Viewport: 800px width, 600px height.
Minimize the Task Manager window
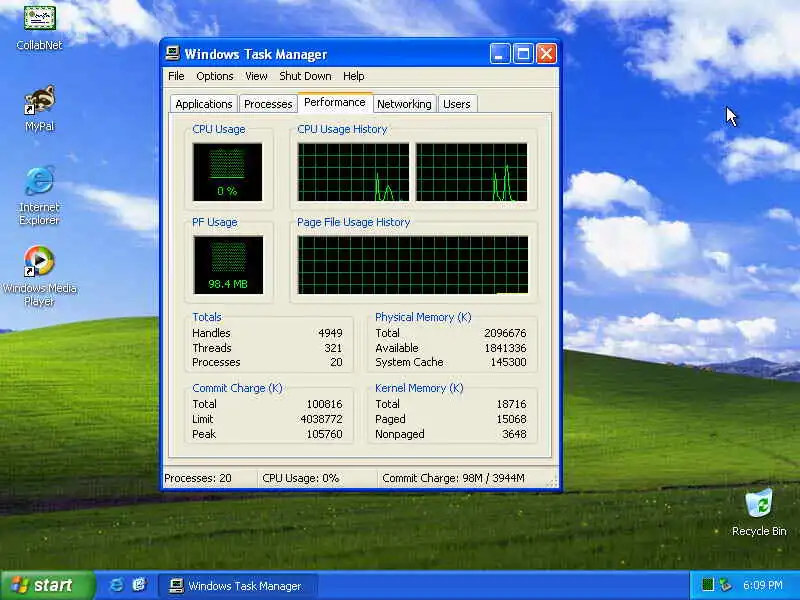tap(499, 54)
